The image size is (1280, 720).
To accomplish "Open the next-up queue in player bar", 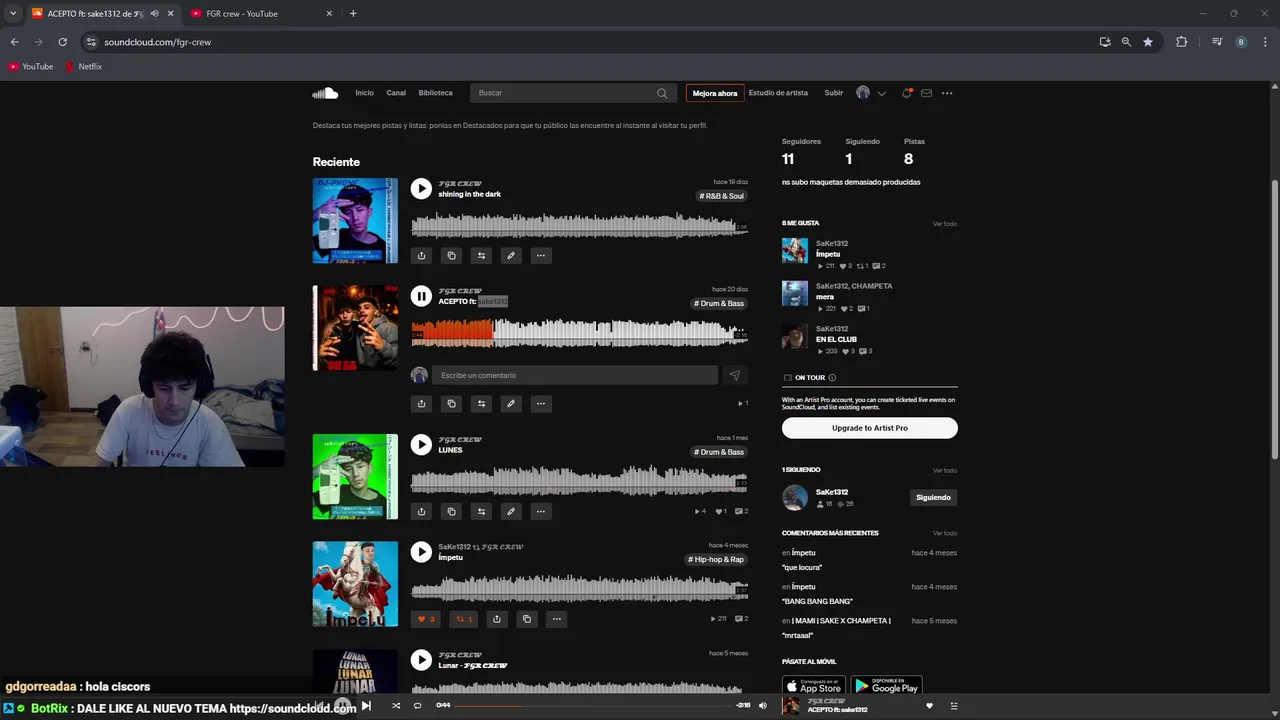I will tap(953, 706).
